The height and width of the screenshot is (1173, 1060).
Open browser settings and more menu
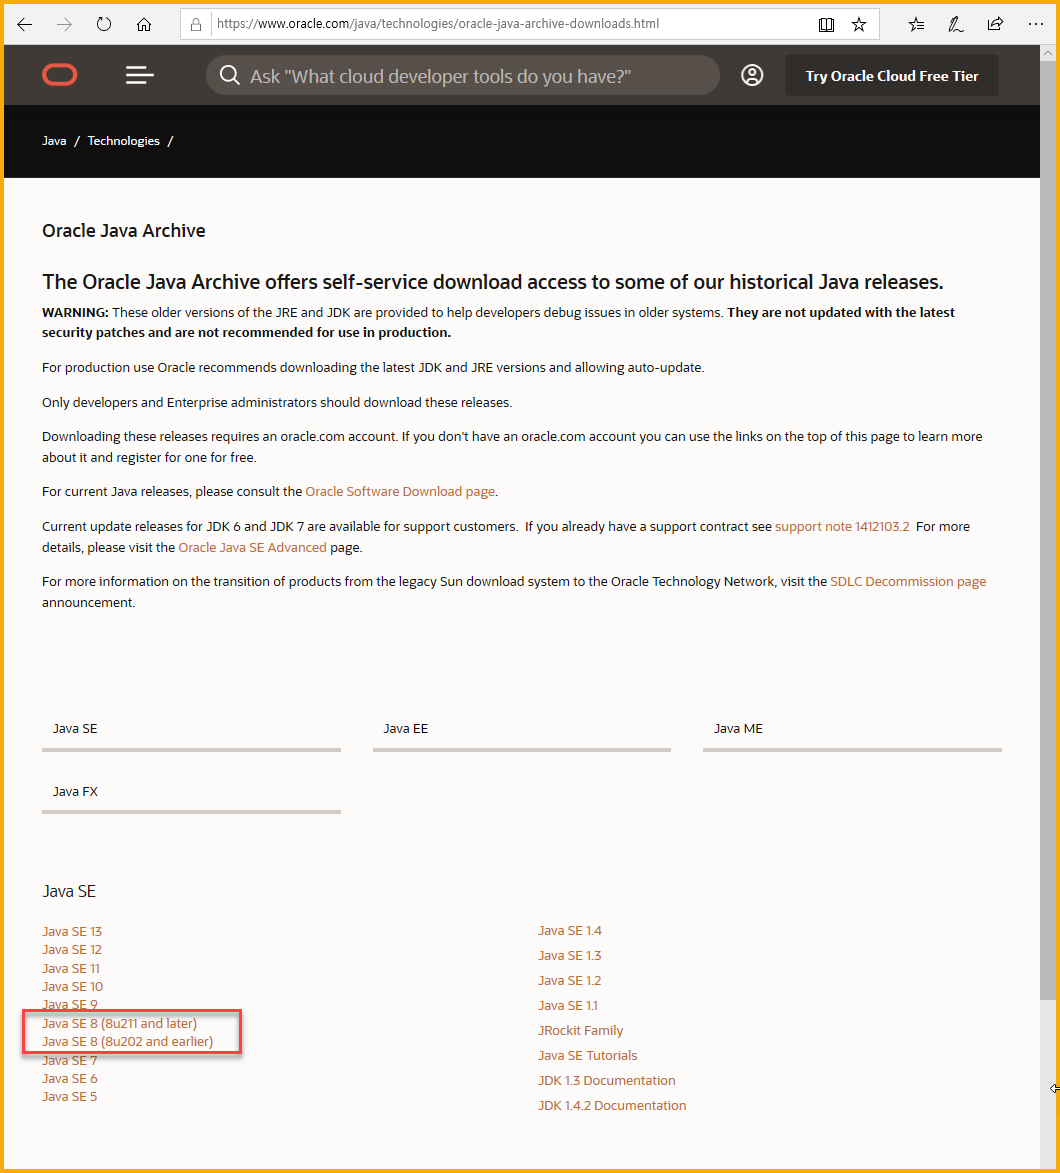pyautogui.click(x=1035, y=24)
